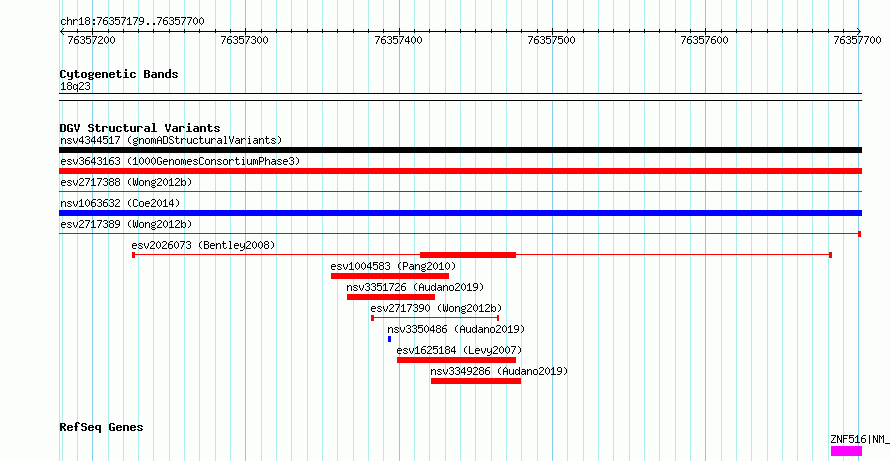Click the chr18:76357179..76357700 region label
890x461 pixels.
(132, 22)
